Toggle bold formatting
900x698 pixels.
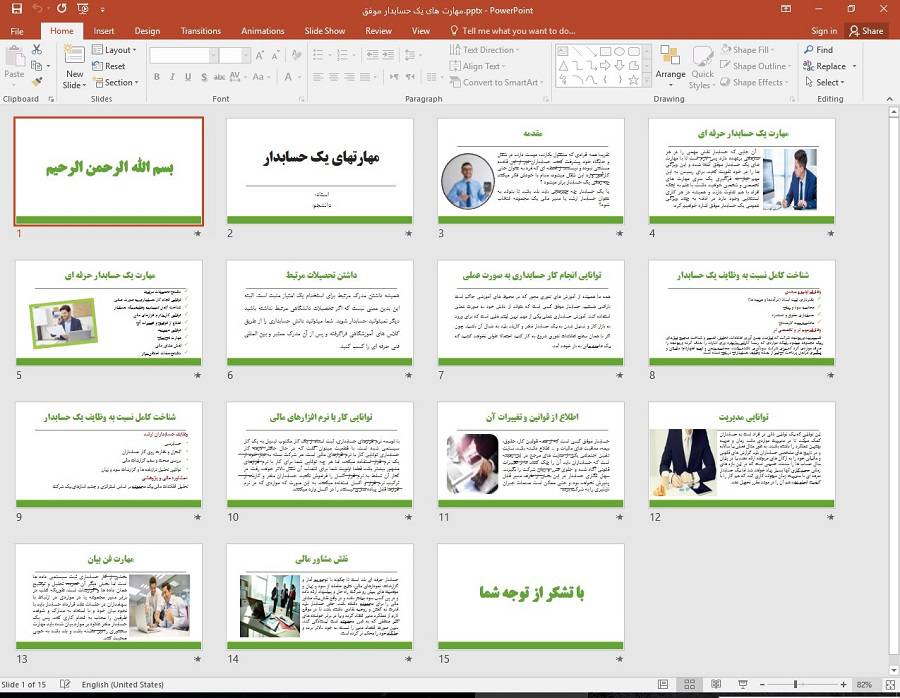click(x=156, y=76)
